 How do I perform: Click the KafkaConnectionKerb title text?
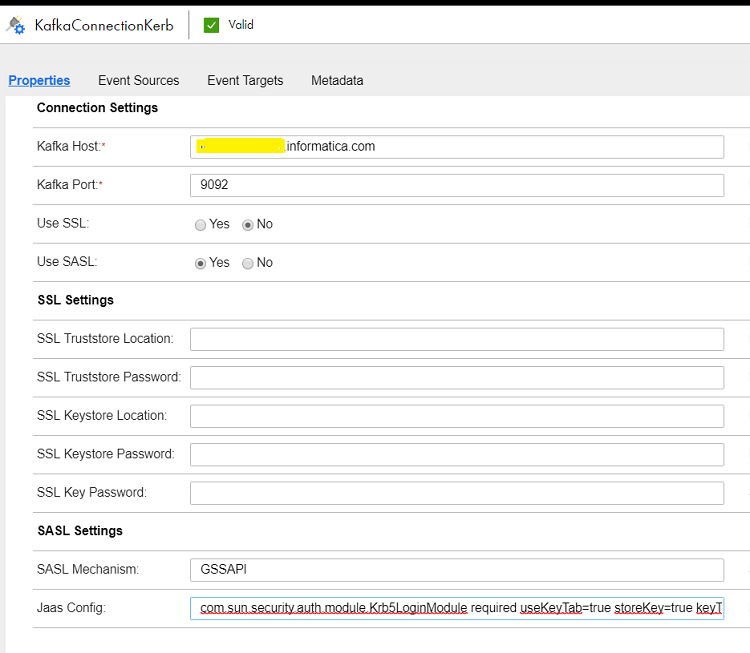[104, 25]
